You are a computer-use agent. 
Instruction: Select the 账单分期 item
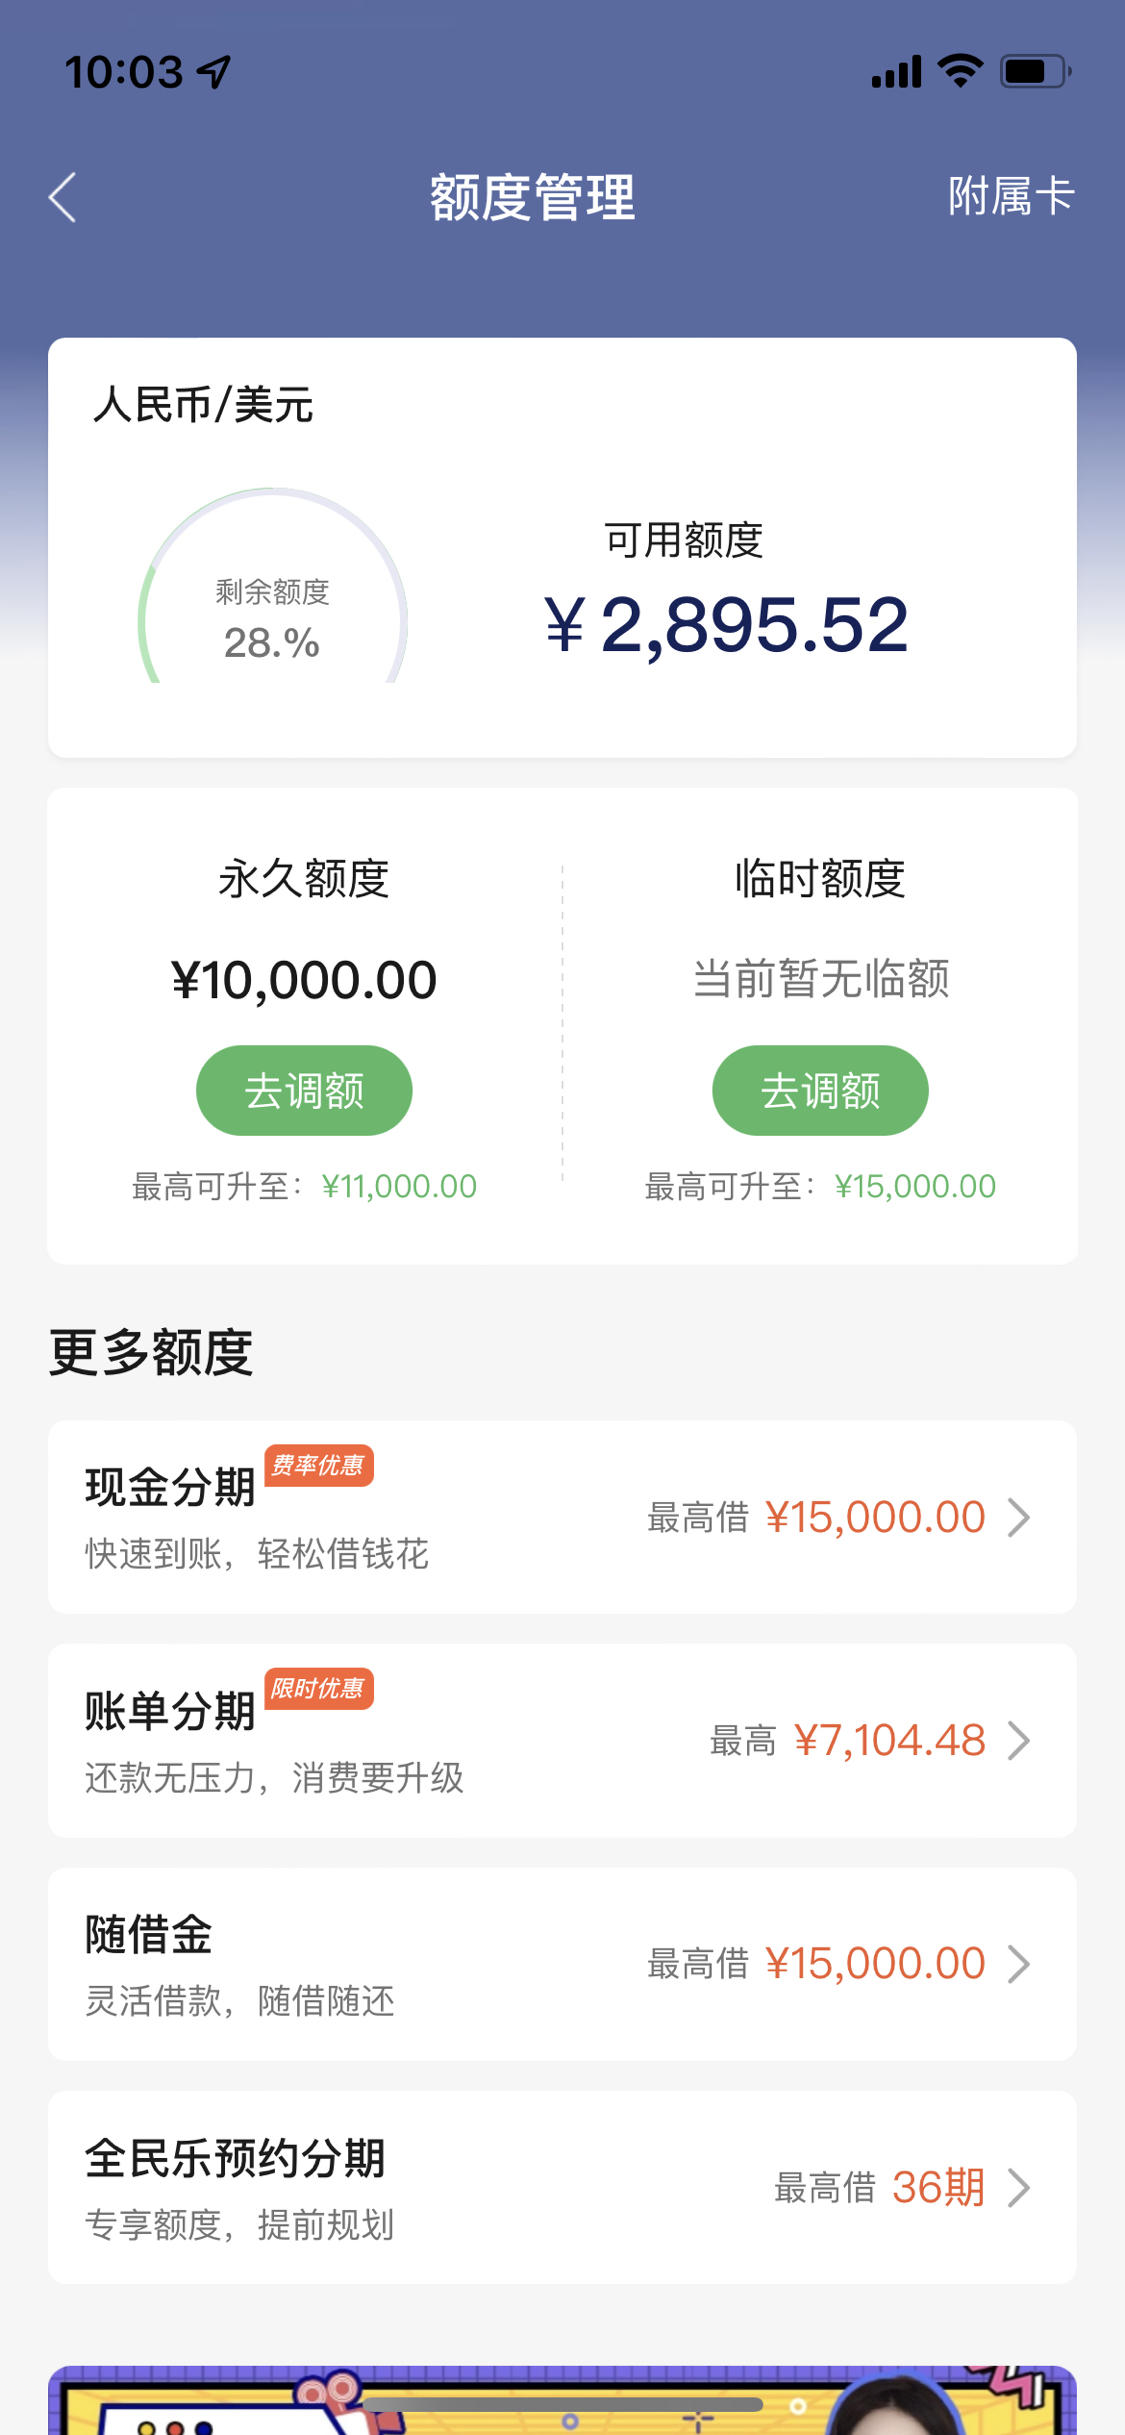562,1740
